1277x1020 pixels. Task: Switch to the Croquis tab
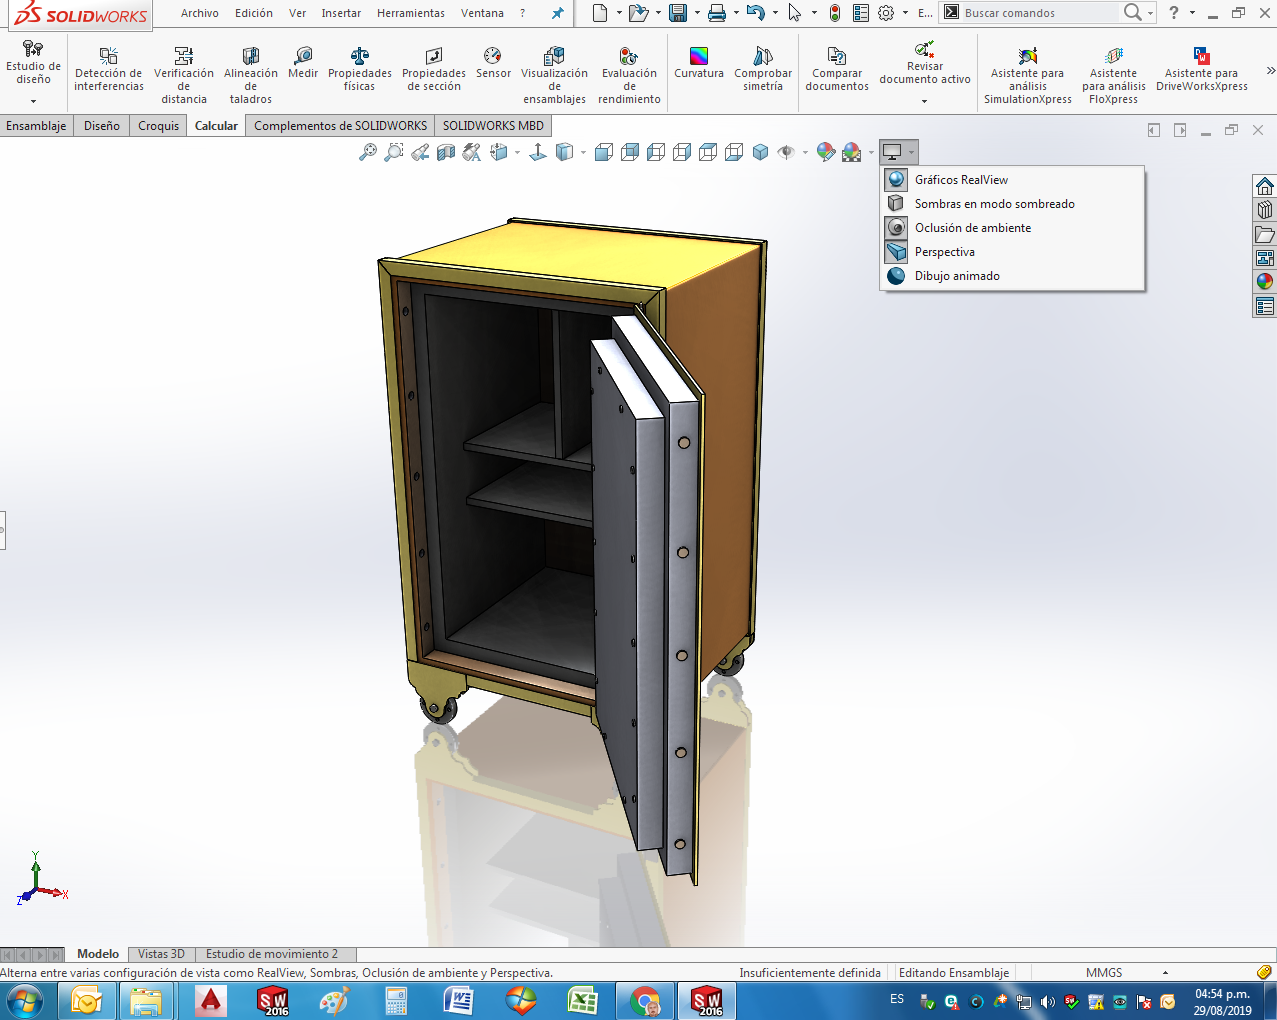click(x=158, y=126)
